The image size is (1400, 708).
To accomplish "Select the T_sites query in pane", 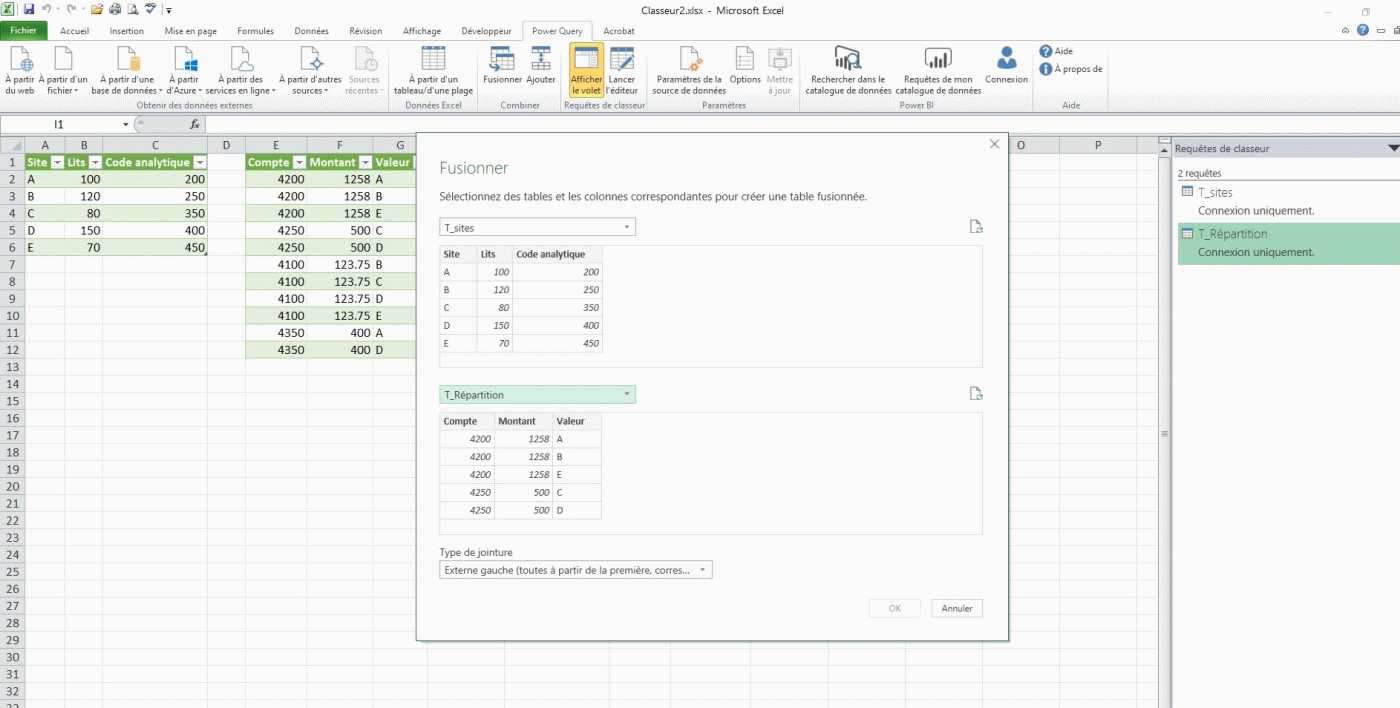I will (x=1215, y=192).
